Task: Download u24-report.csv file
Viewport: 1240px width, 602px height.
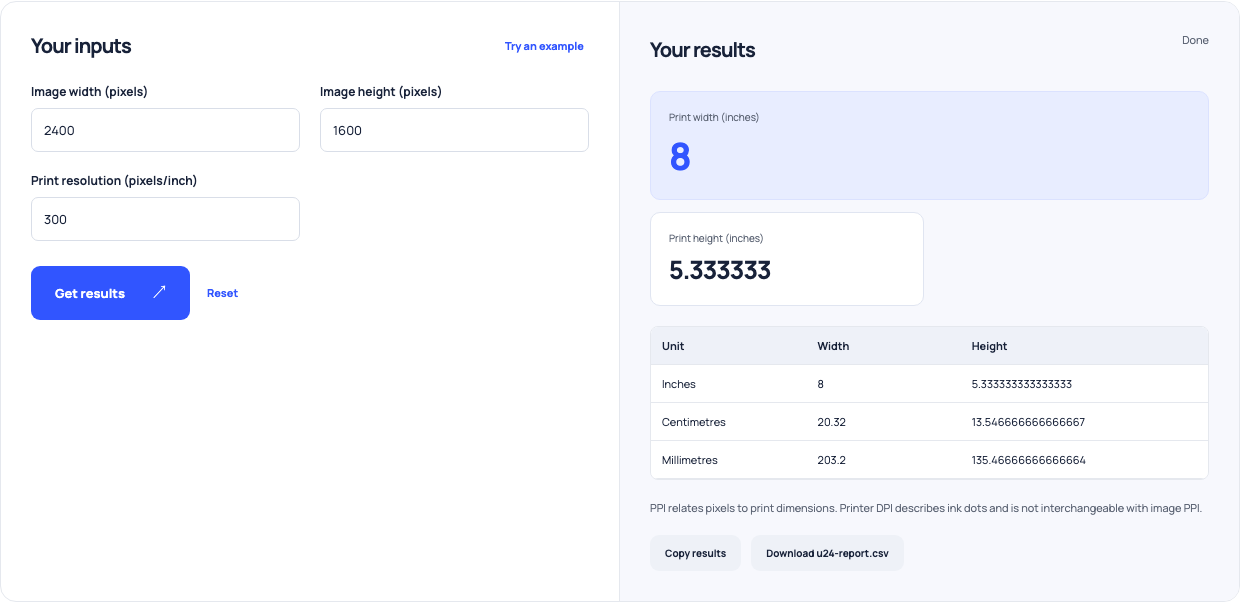Action: 827,553
